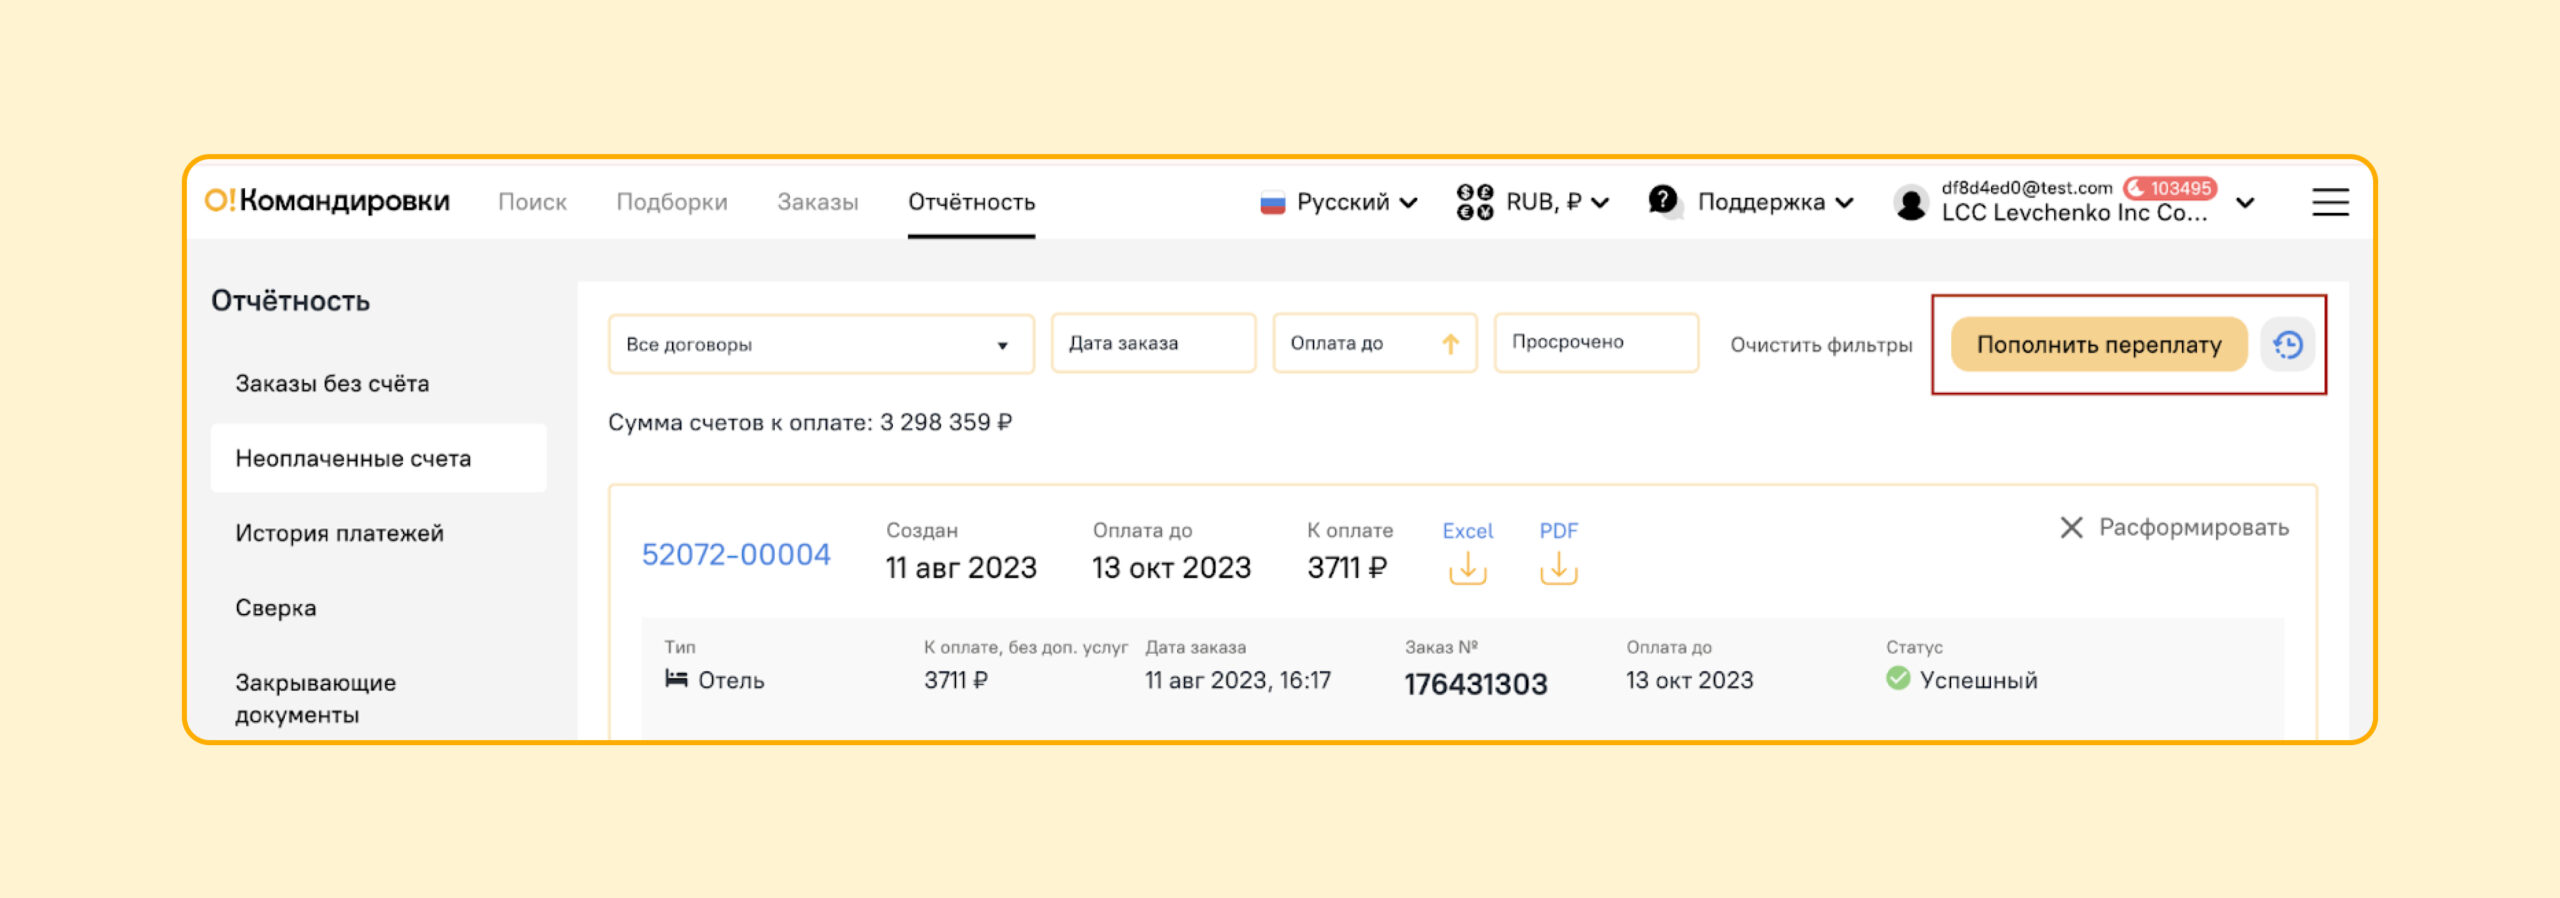Toggle the Оплата до sort filter
Image resolution: width=2560 pixels, height=898 pixels.
pos(1374,343)
